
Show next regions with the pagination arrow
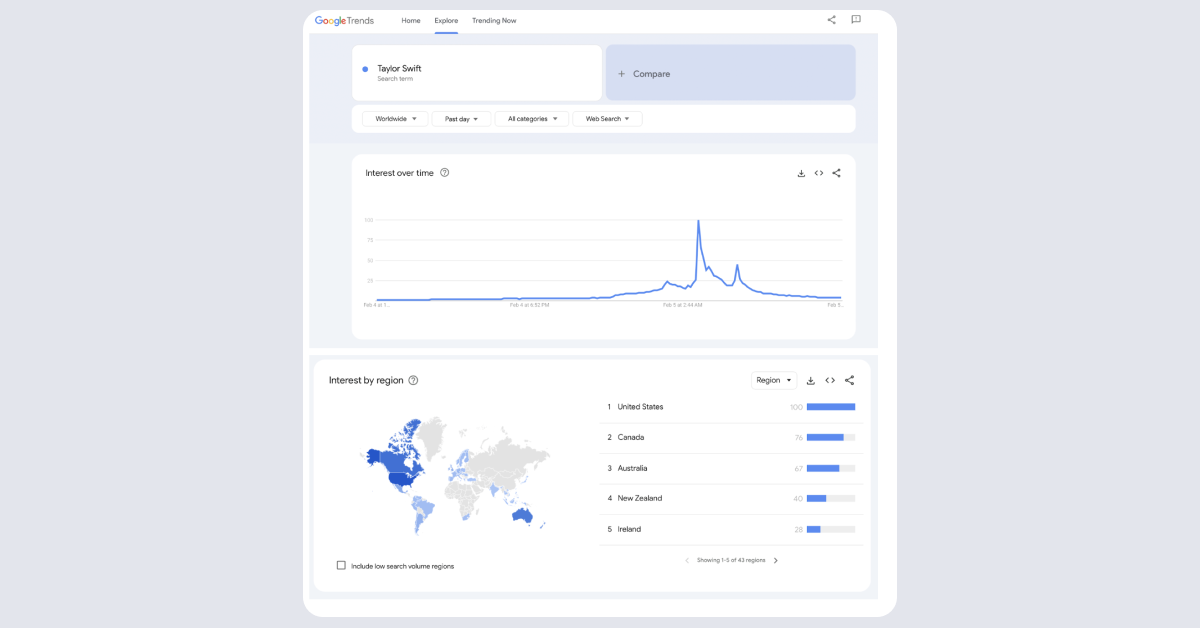tap(777, 560)
